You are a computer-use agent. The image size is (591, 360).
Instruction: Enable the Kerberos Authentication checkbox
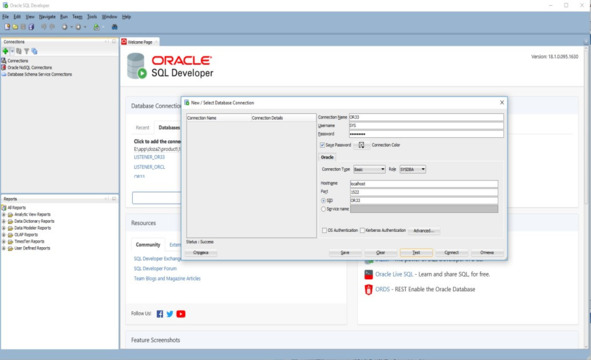click(362, 230)
